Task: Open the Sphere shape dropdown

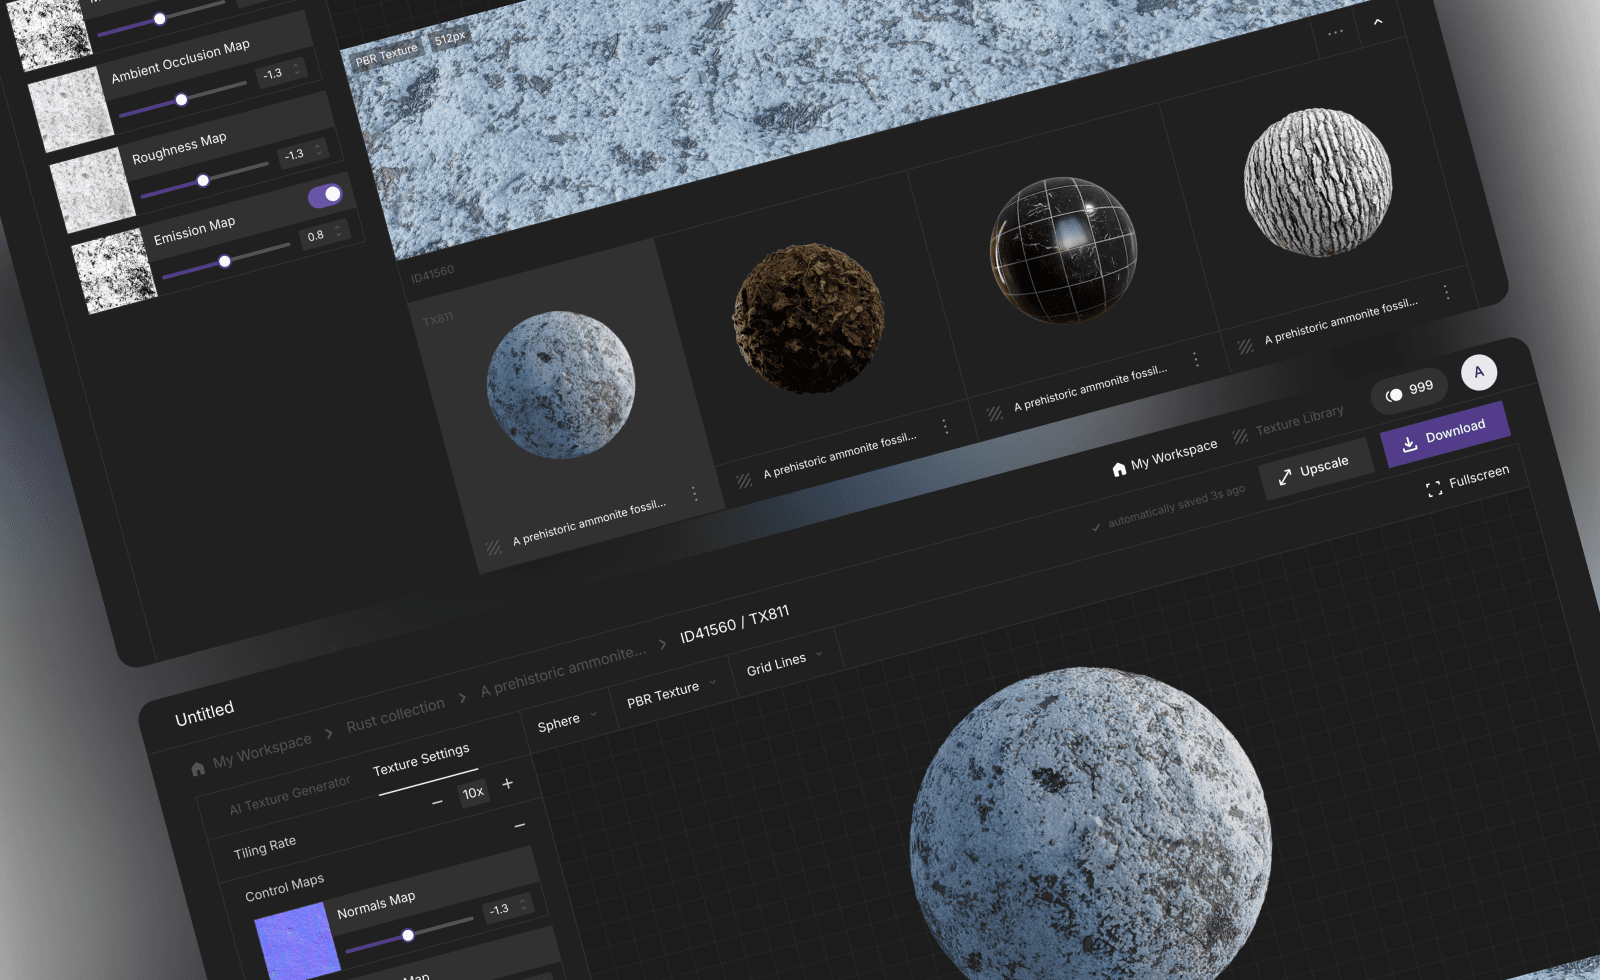Action: [x=567, y=721]
